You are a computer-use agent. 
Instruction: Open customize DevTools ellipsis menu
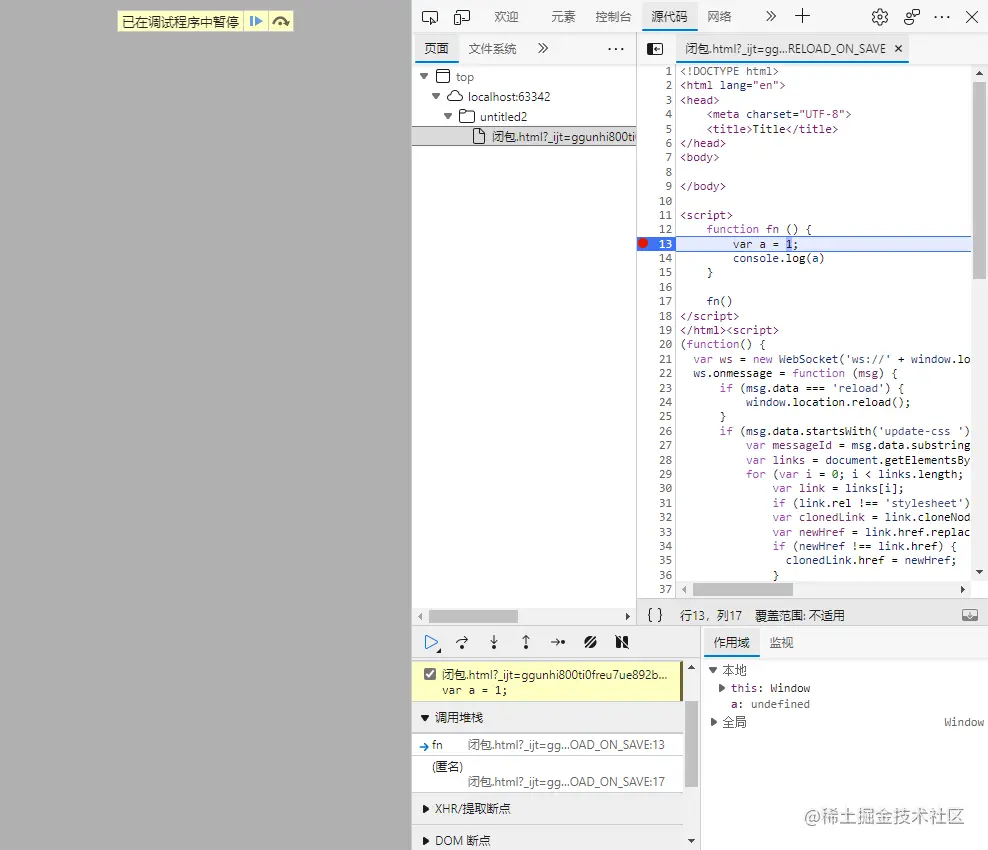pos(942,17)
